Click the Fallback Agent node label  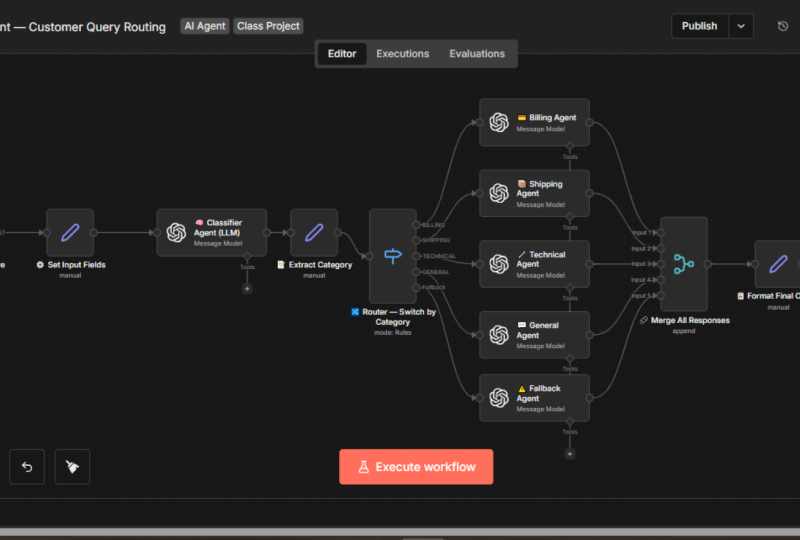pyautogui.click(x=538, y=393)
